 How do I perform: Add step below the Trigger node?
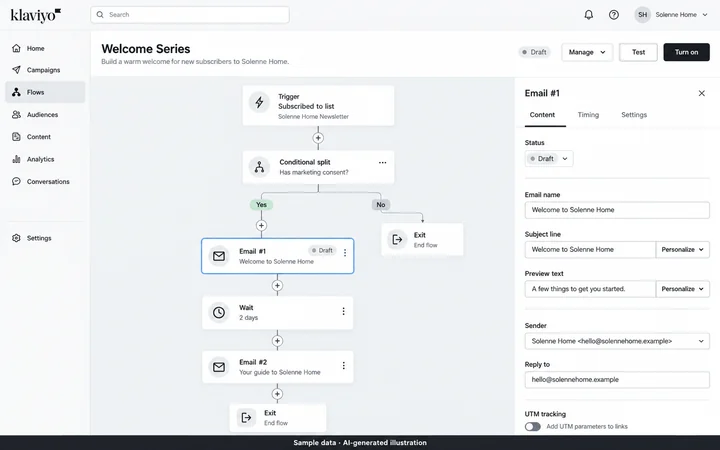click(318, 138)
